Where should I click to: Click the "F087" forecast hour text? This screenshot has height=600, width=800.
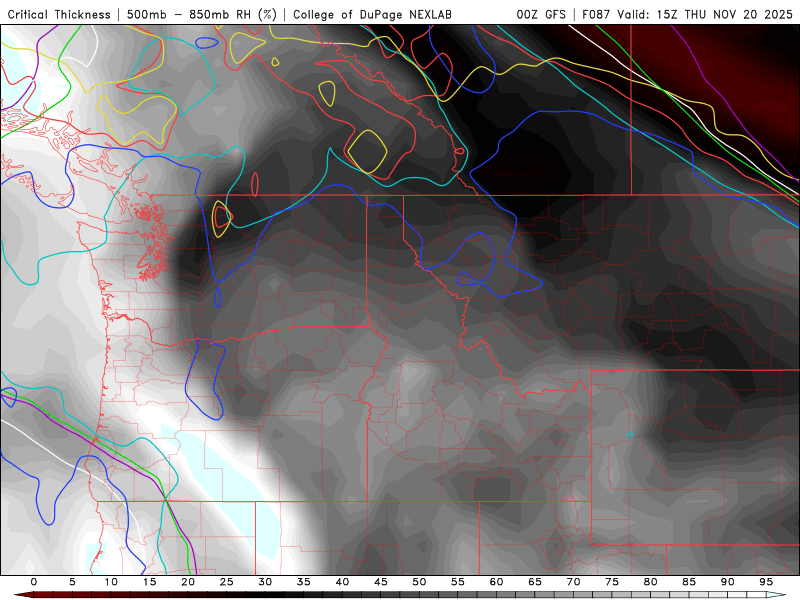[x=596, y=15]
